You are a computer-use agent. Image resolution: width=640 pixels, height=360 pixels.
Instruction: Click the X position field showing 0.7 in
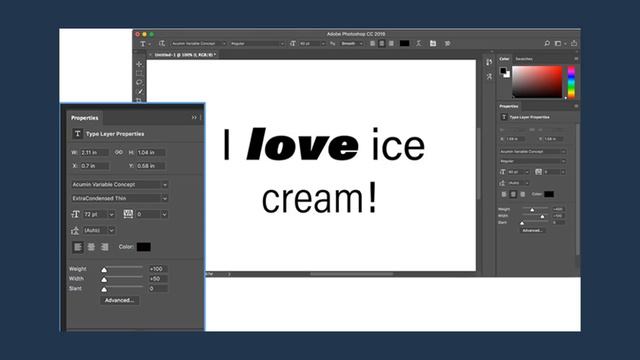(95, 166)
